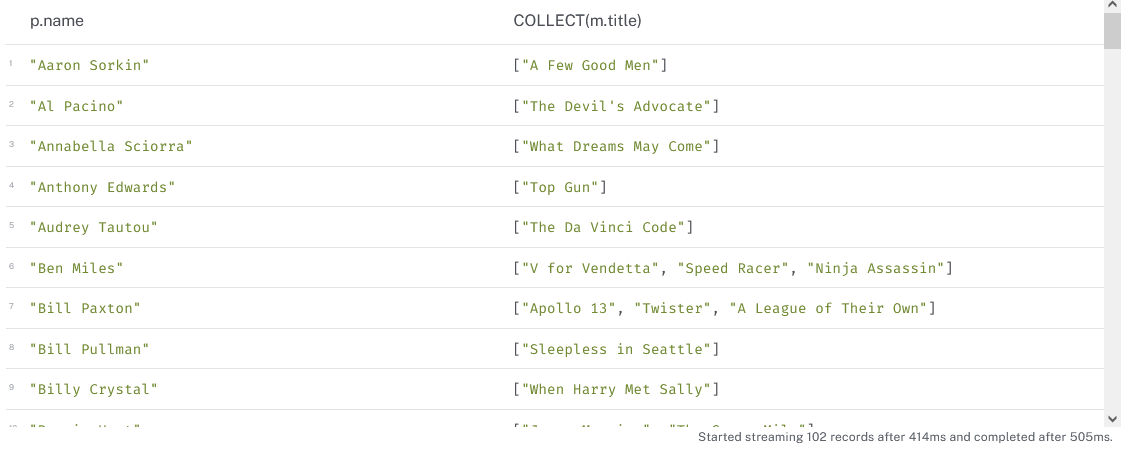Click the vertical scrollbar thumb
The width and height of the screenshot is (1127, 452).
1113,31
